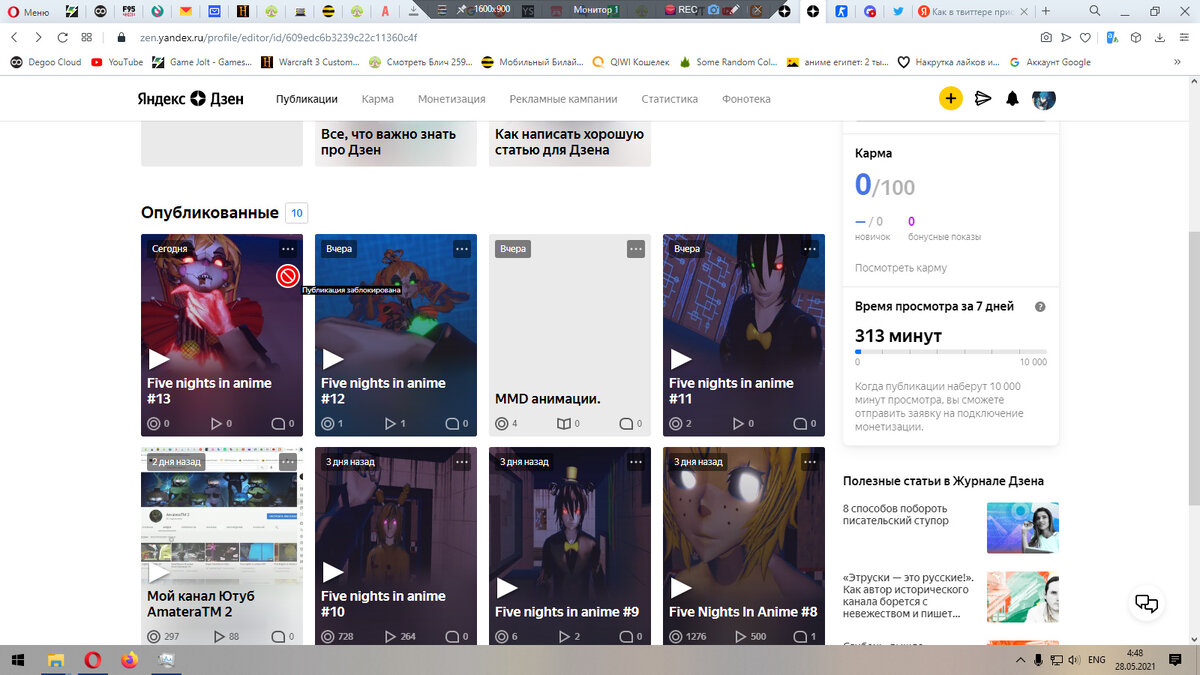The width and height of the screenshot is (1200, 675).
Task: Open article 8 способов побороть писательский ступор
Action: point(896,514)
